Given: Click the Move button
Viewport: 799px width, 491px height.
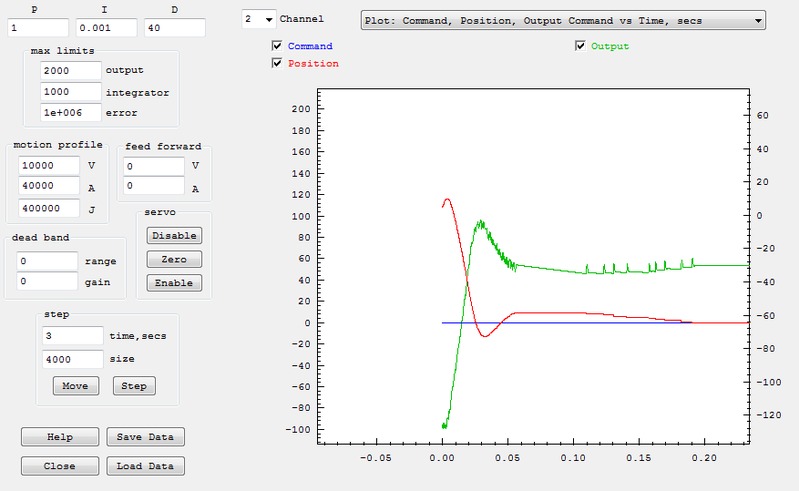Looking at the screenshot, I should pos(75,386).
